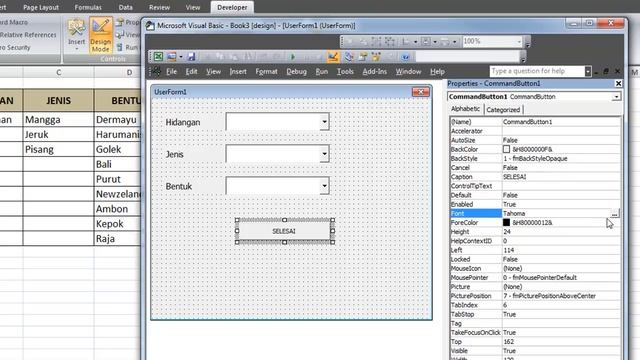Screen dimensions: 640x360
Task: Click the VBA Help question-mark icon
Action: (x=405, y=57)
